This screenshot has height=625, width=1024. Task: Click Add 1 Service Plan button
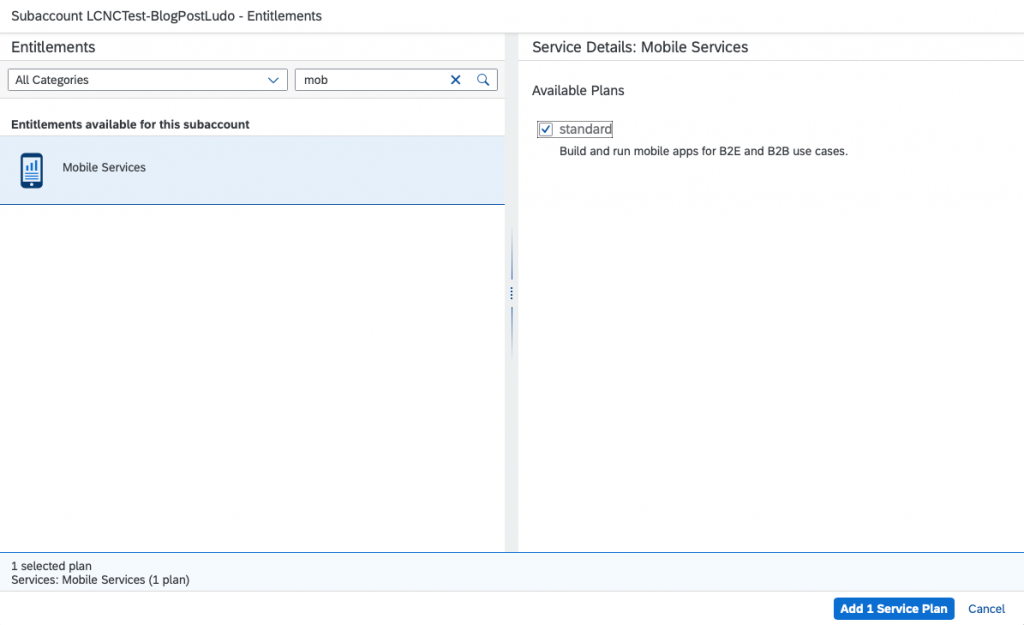tap(893, 609)
